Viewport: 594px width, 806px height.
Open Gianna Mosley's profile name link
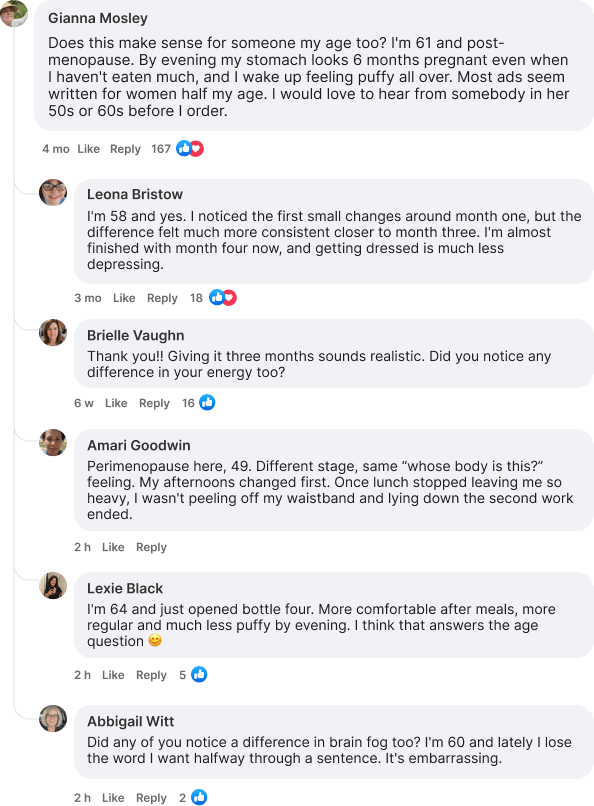tap(98, 19)
